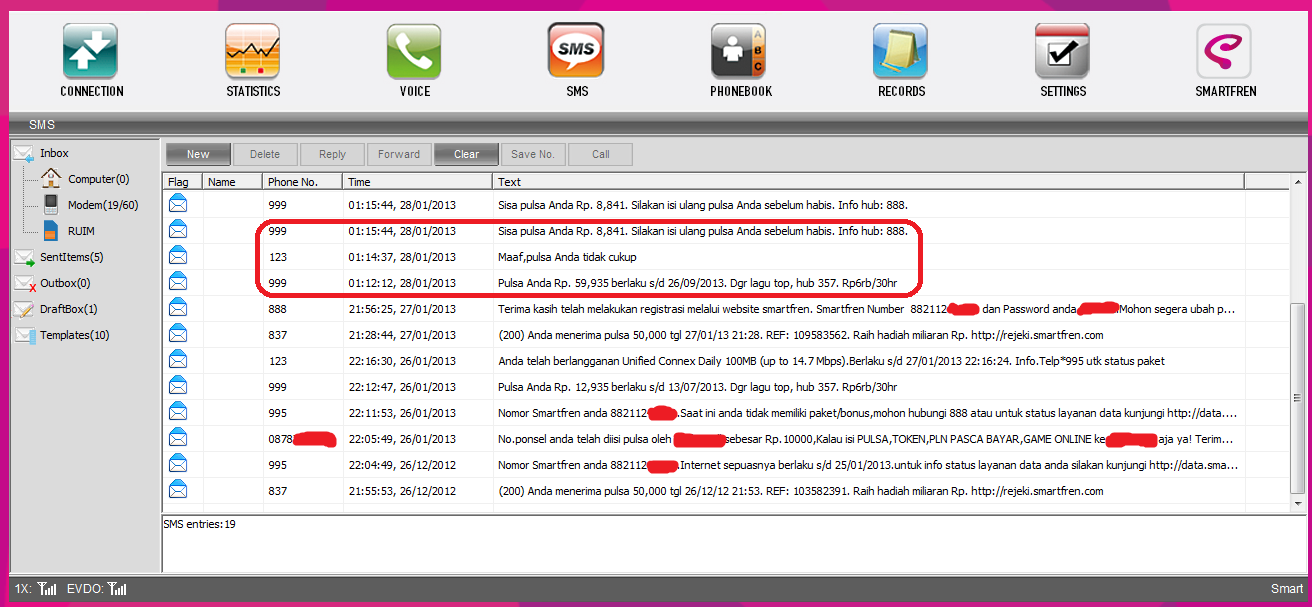This screenshot has height=607, width=1312.
Task: Click the Delete button
Action: pyautogui.click(x=265, y=154)
